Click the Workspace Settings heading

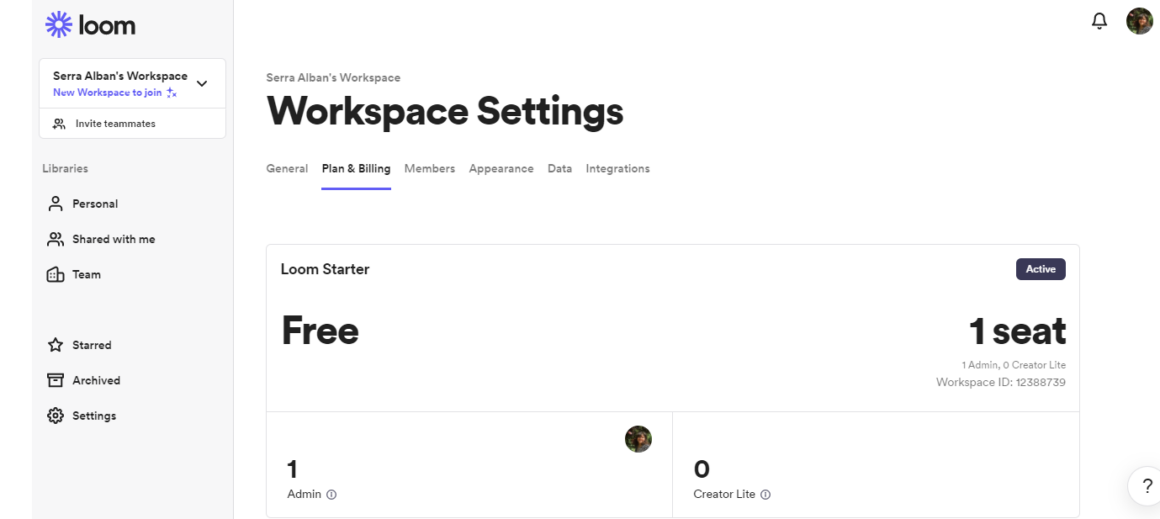click(445, 112)
